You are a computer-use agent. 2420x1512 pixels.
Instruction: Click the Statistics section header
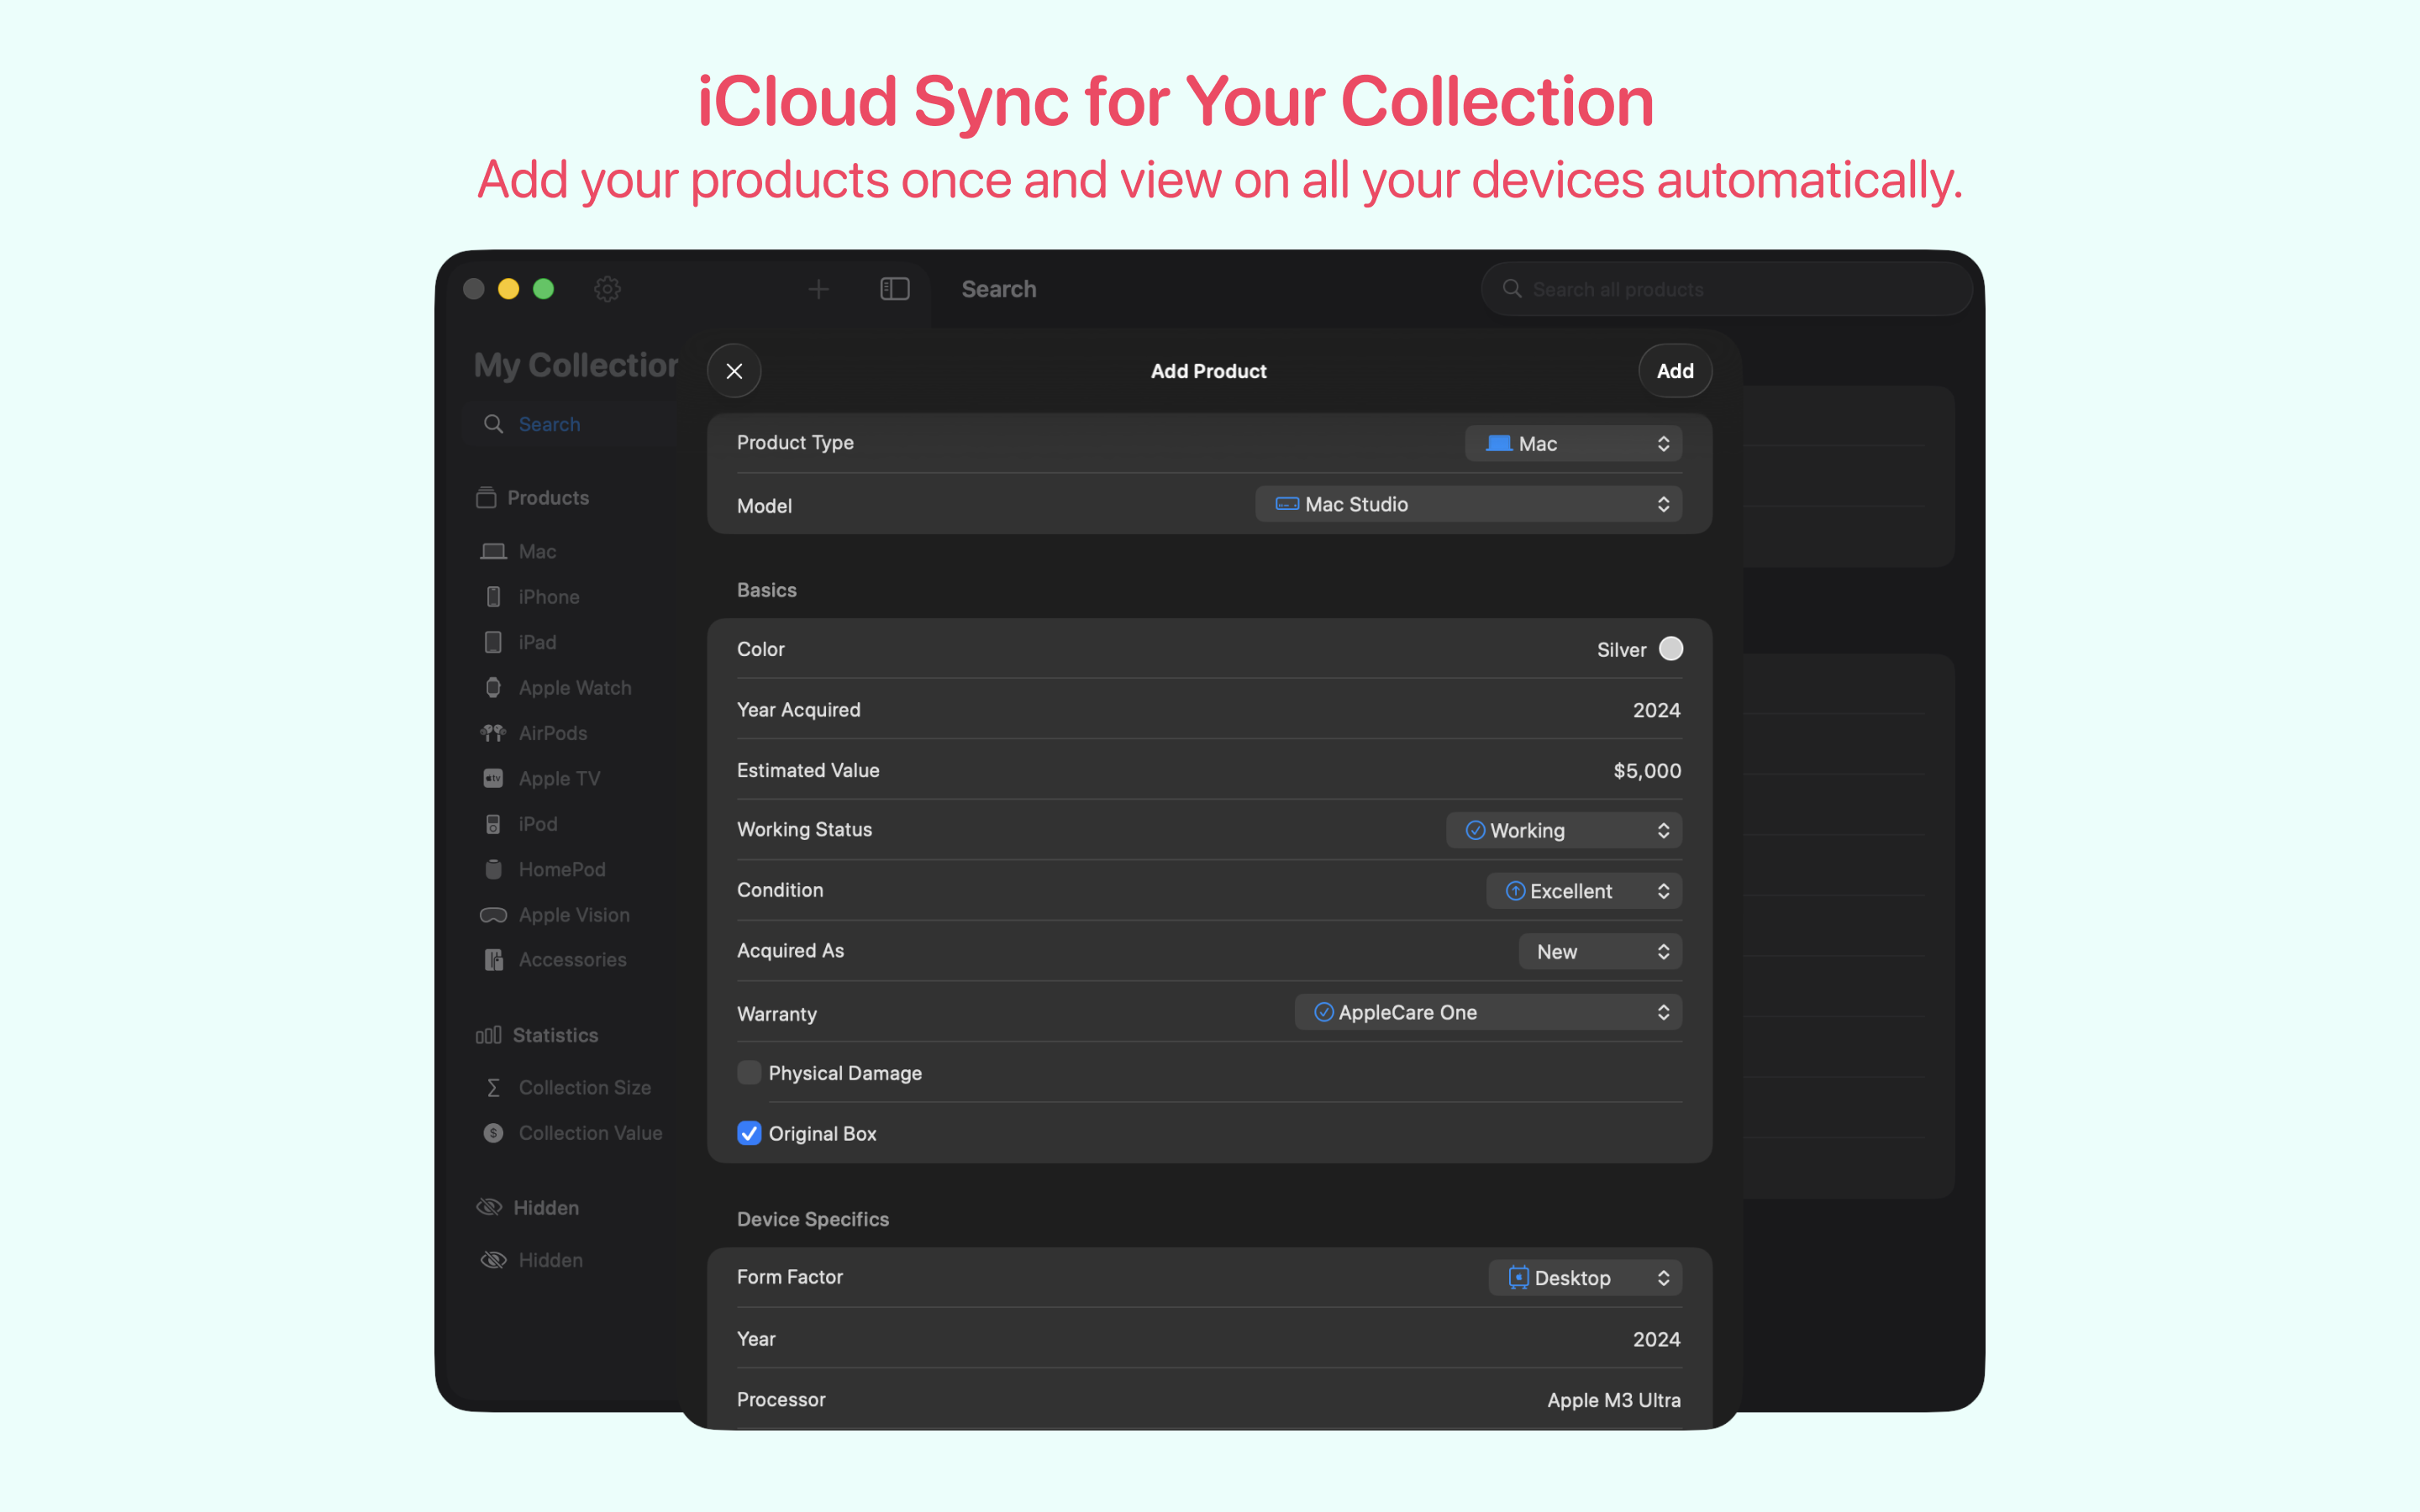pyautogui.click(x=555, y=1035)
